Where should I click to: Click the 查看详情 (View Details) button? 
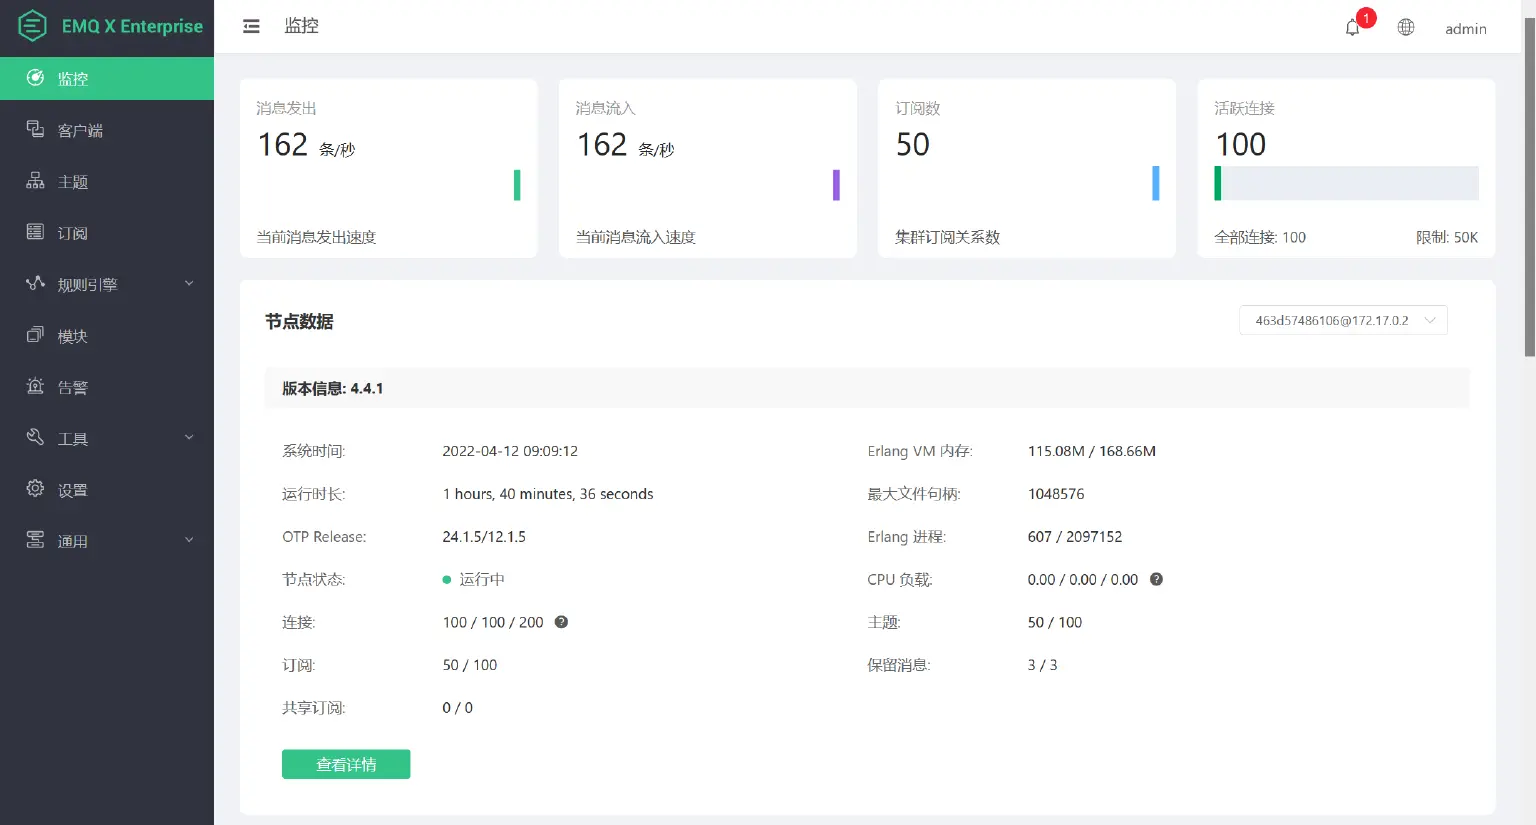[346, 764]
